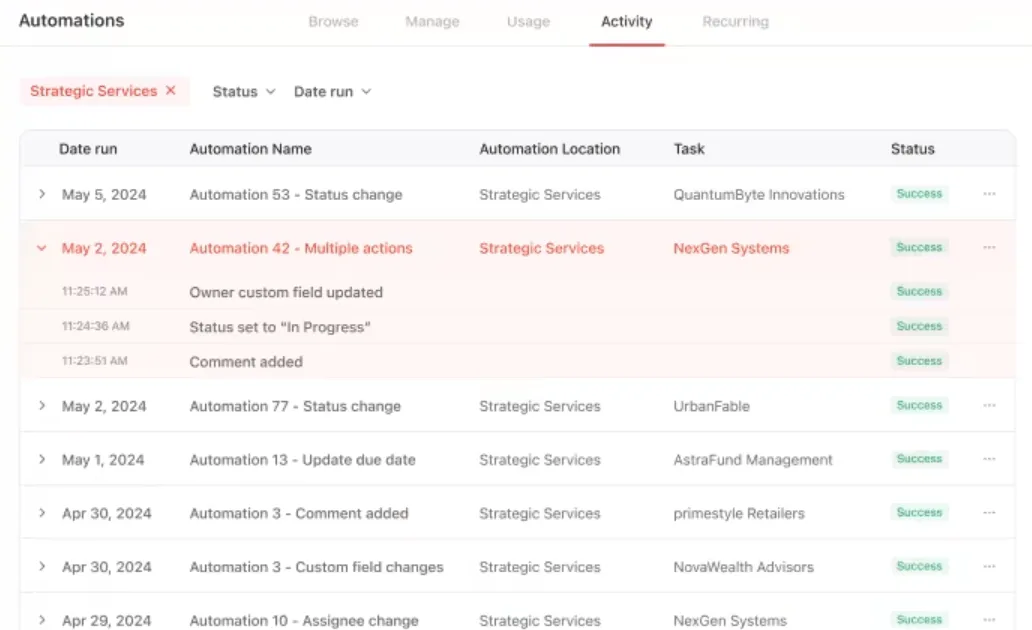Go to the Usage tab
The height and width of the screenshot is (630, 1032).
[x=528, y=22]
